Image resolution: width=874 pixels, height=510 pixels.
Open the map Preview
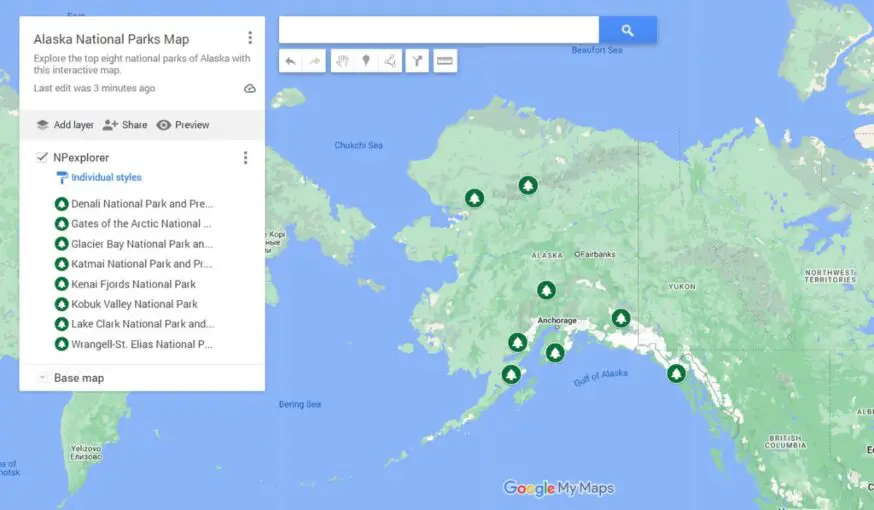point(183,125)
